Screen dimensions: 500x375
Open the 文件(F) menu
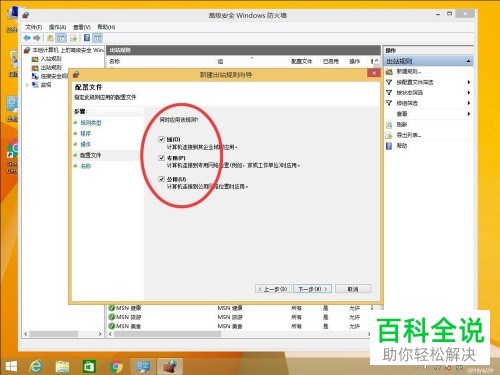(34, 27)
